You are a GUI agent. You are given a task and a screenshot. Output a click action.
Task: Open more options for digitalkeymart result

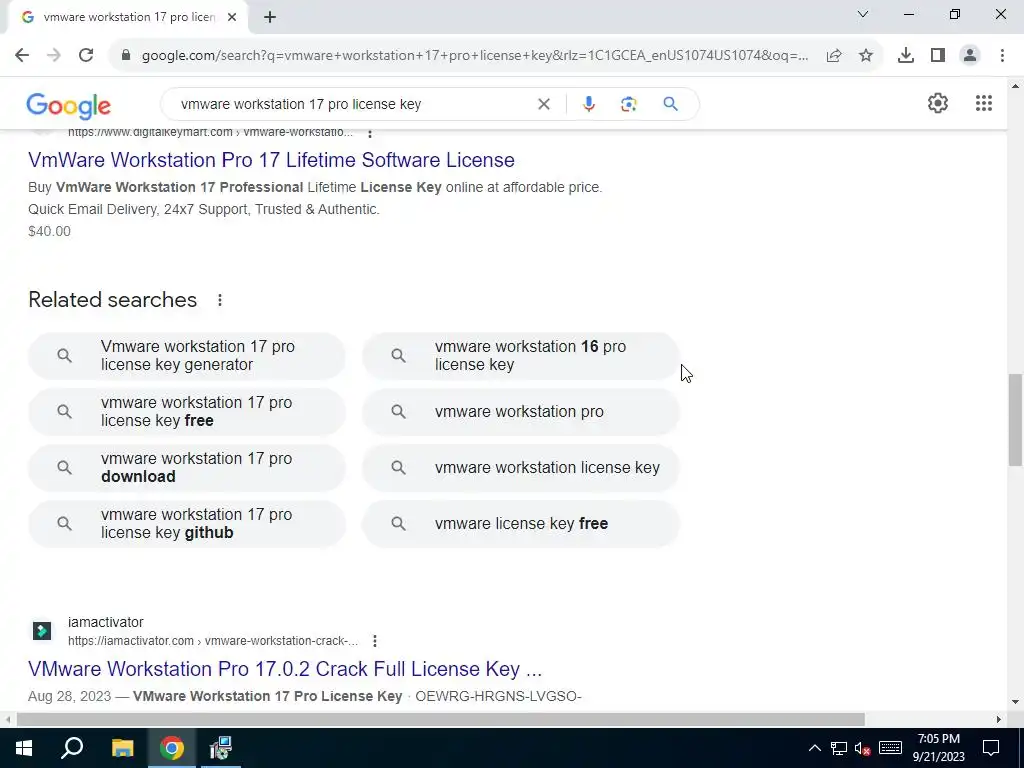coord(370,133)
